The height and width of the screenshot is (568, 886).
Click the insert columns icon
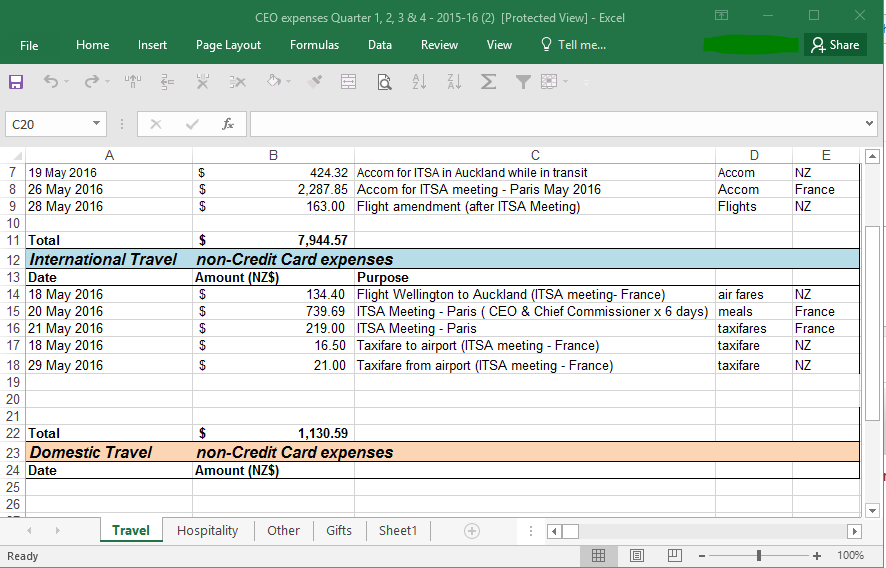coord(133,83)
